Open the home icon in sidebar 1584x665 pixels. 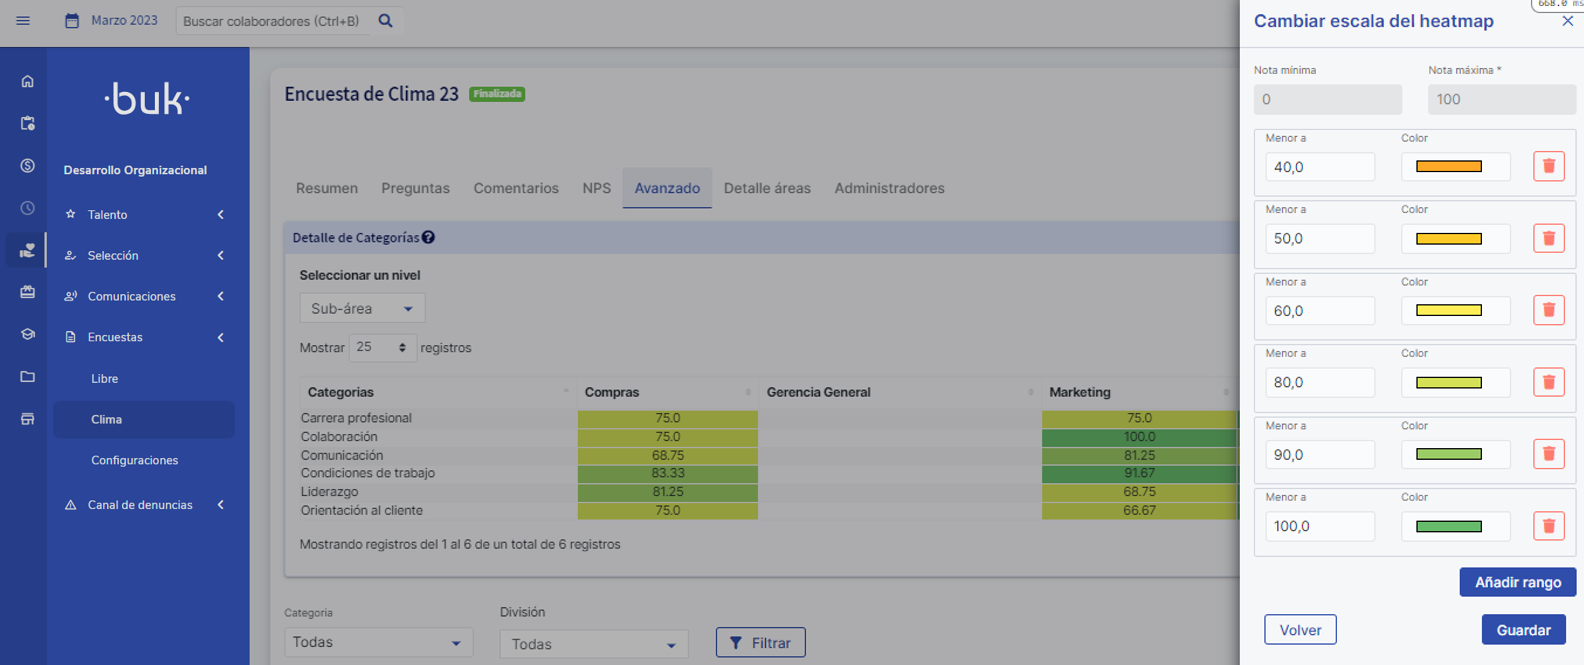(x=27, y=82)
